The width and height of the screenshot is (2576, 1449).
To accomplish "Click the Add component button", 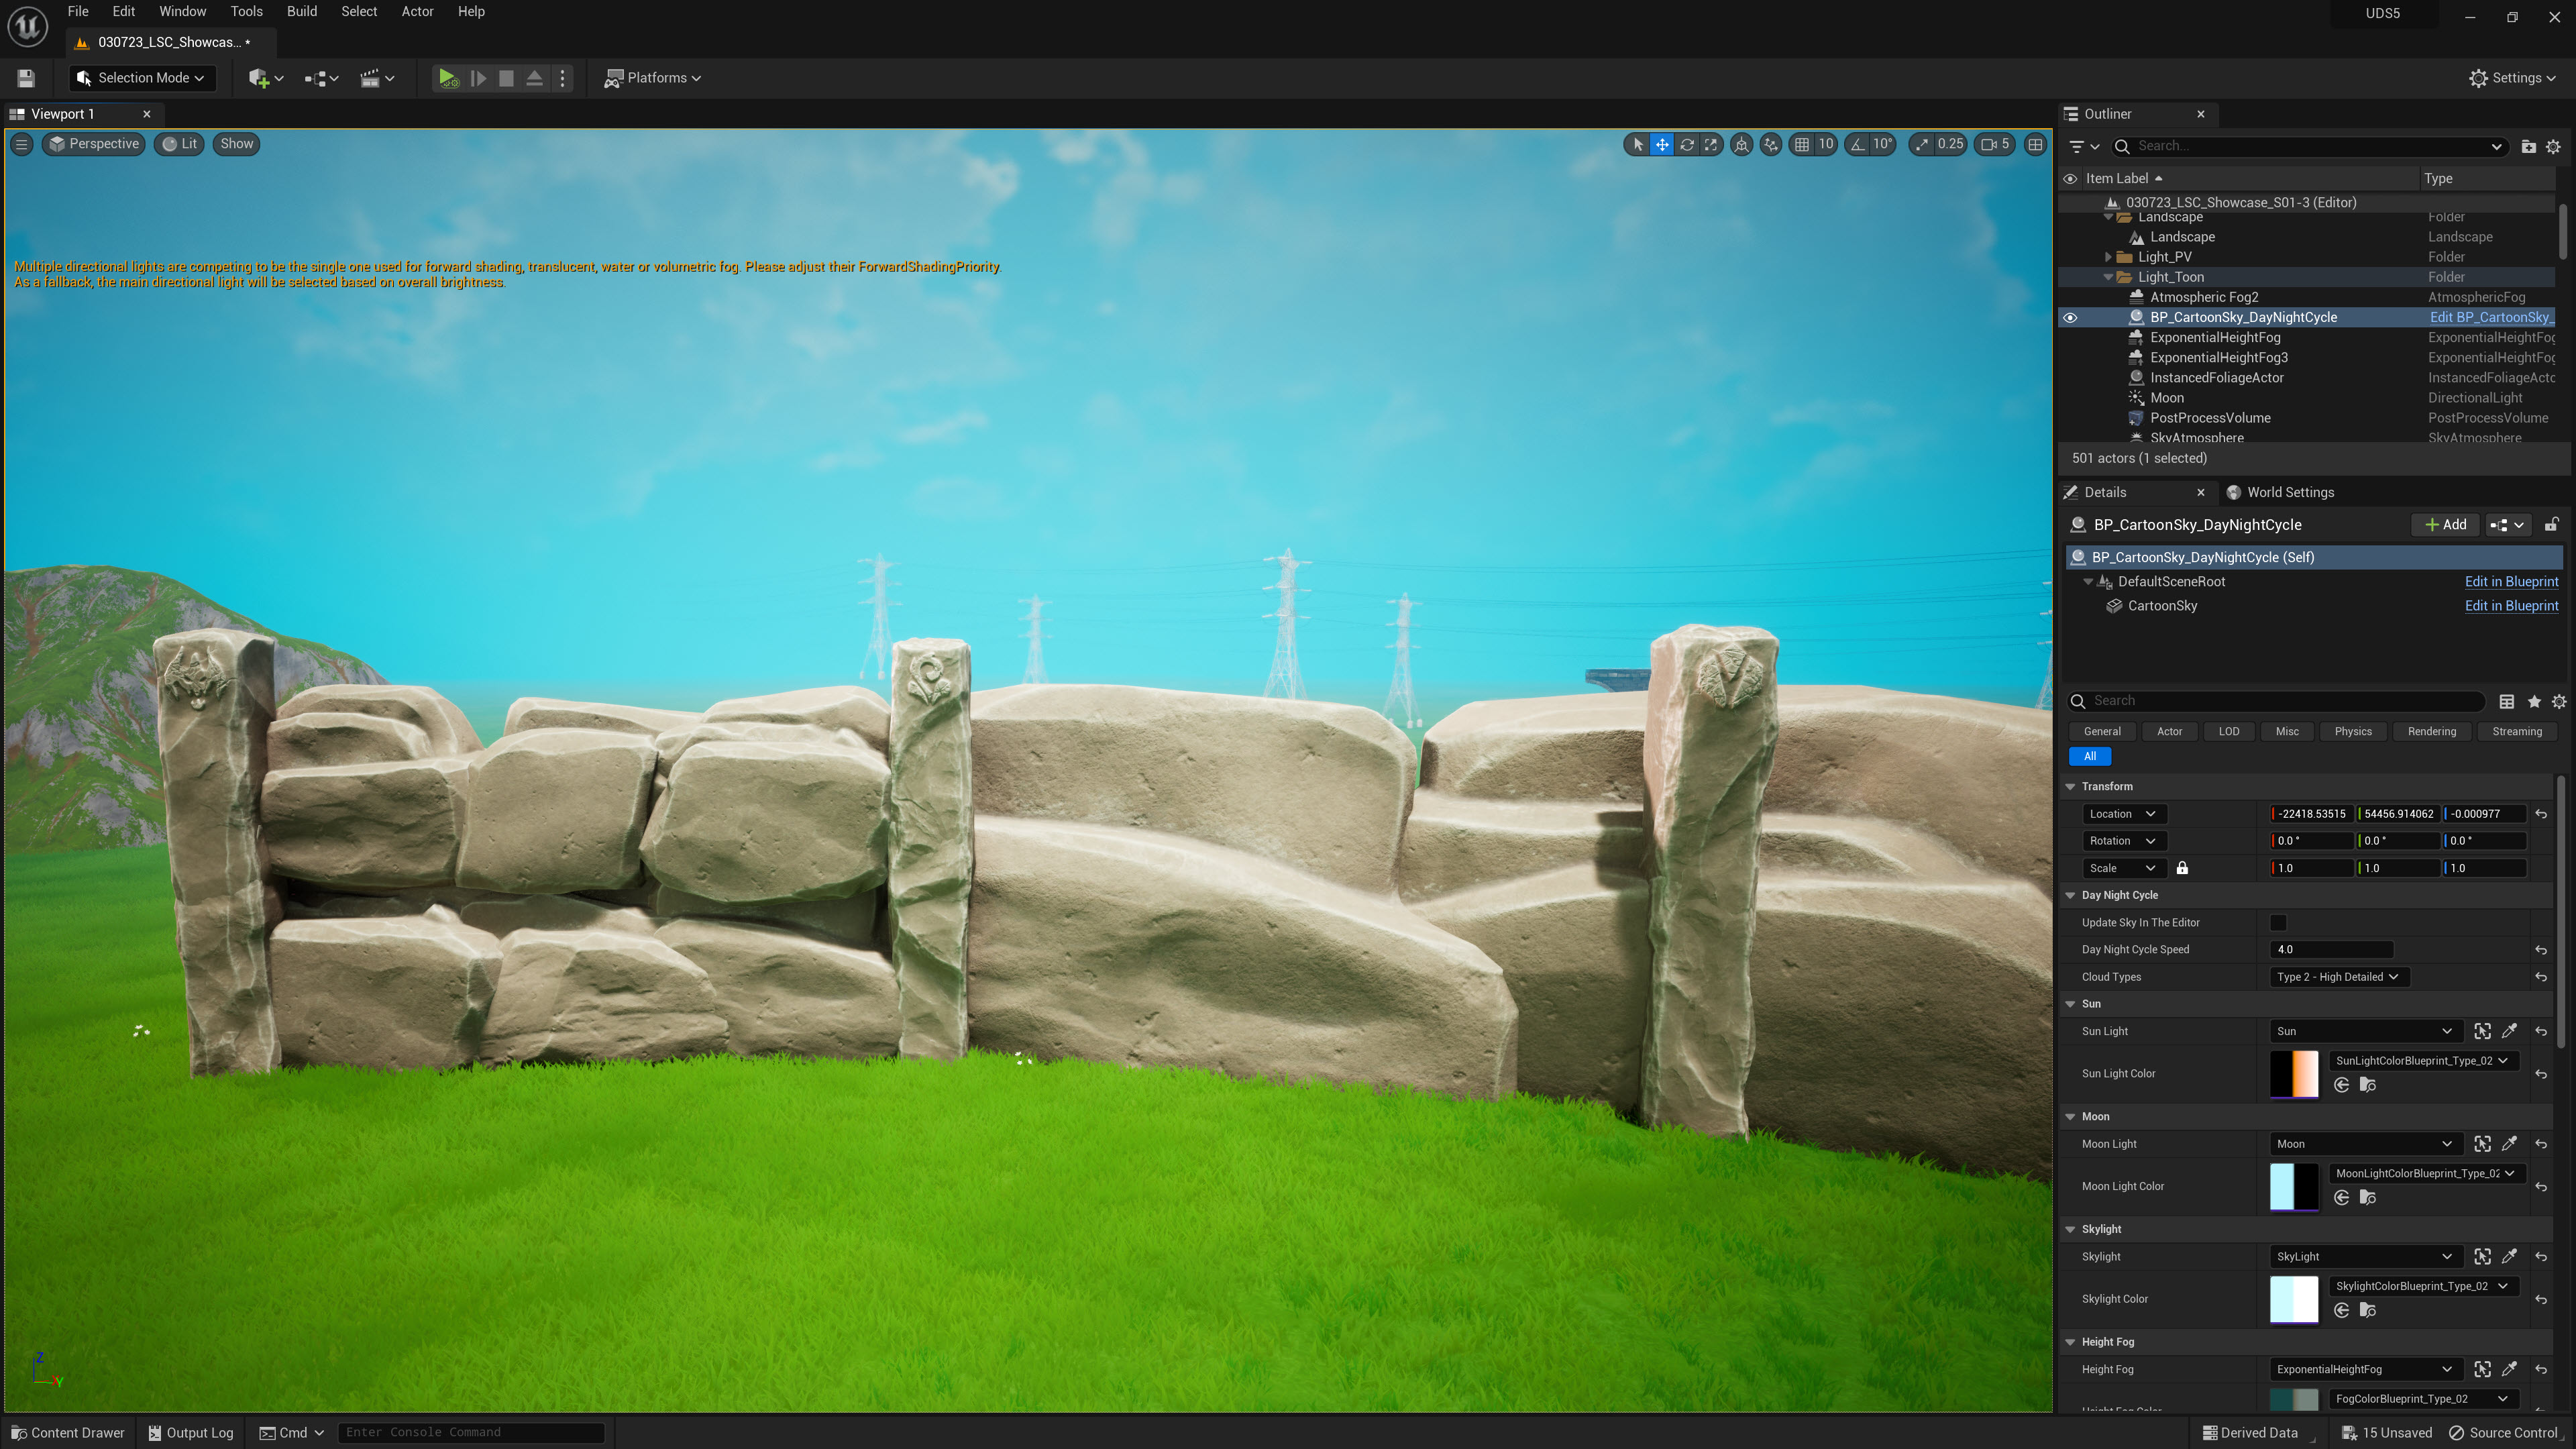I will click(x=2445, y=525).
